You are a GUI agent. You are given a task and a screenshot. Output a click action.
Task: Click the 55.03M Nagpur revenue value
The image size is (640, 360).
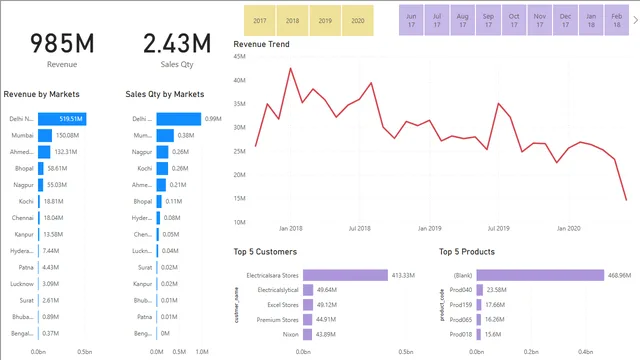pos(57,185)
